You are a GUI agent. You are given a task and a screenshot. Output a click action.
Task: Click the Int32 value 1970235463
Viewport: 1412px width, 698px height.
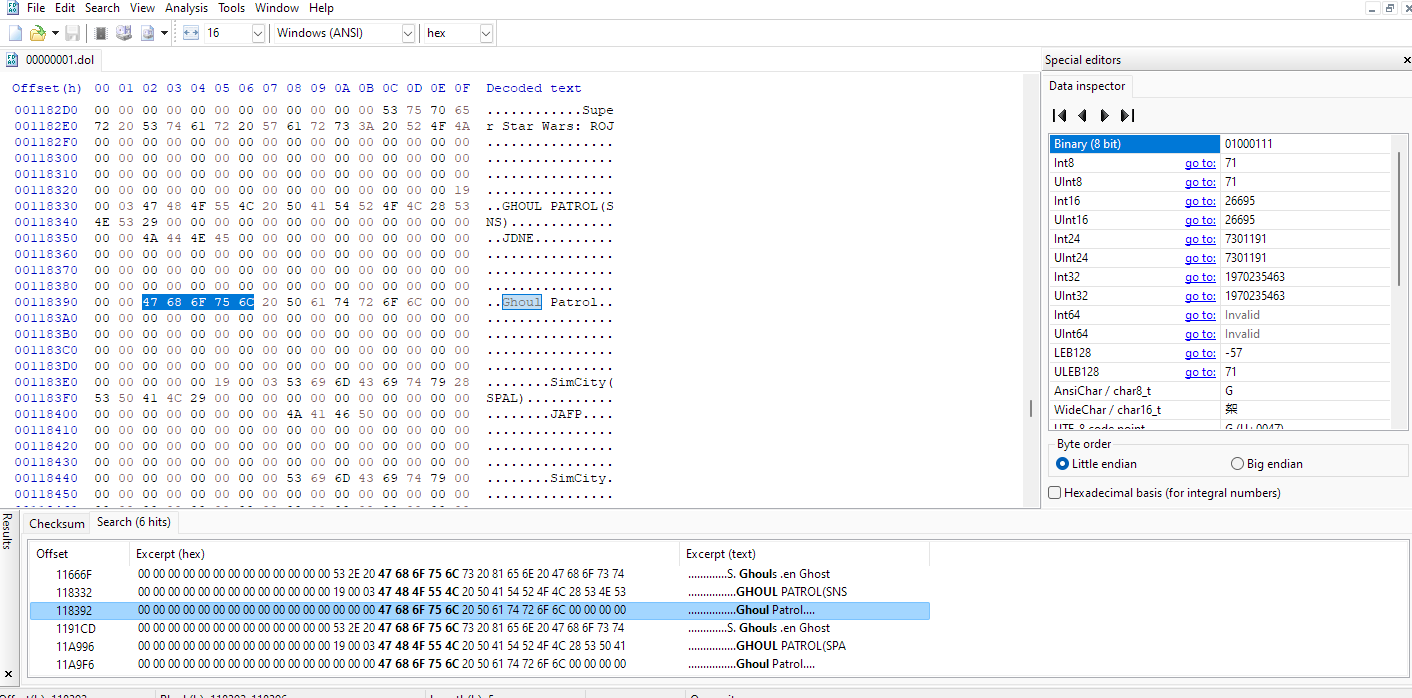point(1254,277)
